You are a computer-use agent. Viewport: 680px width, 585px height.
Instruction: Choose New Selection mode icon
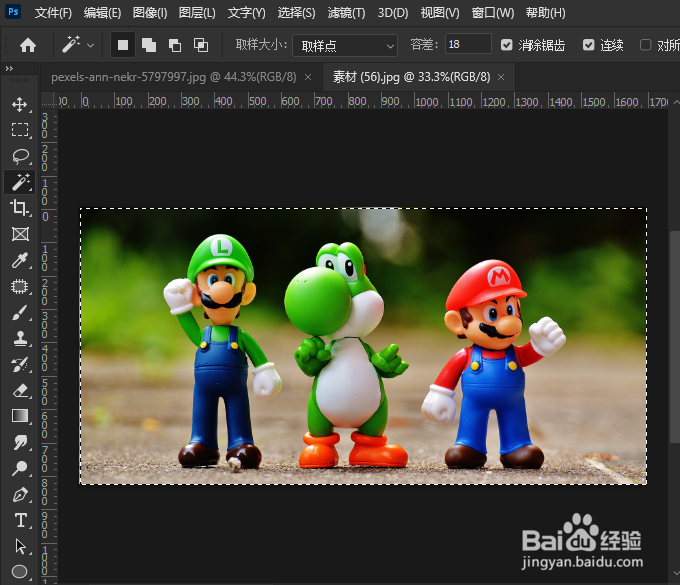click(123, 45)
